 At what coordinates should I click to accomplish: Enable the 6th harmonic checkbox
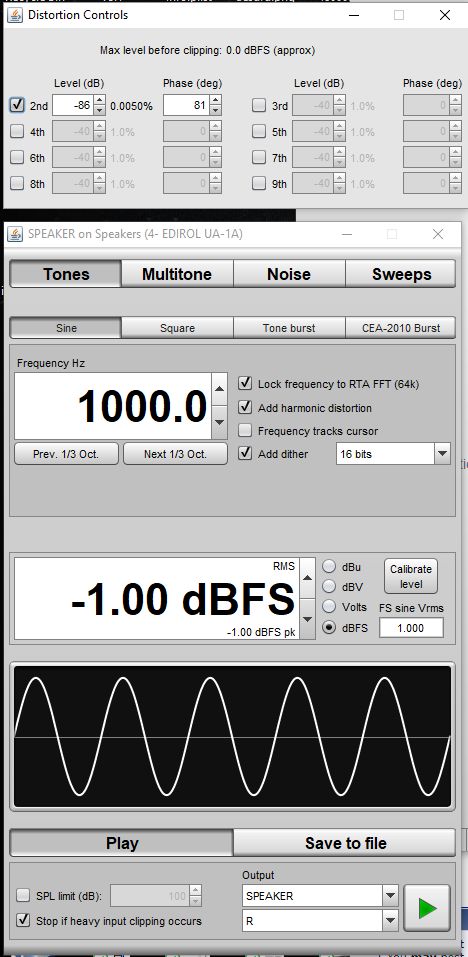pos(17,157)
